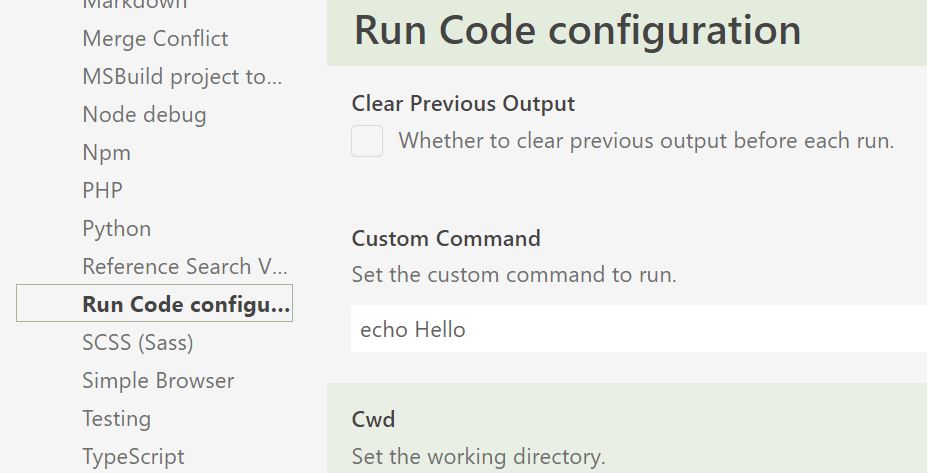Select the Markdown item at list top
The height and width of the screenshot is (473, 927).
[135, 4]
